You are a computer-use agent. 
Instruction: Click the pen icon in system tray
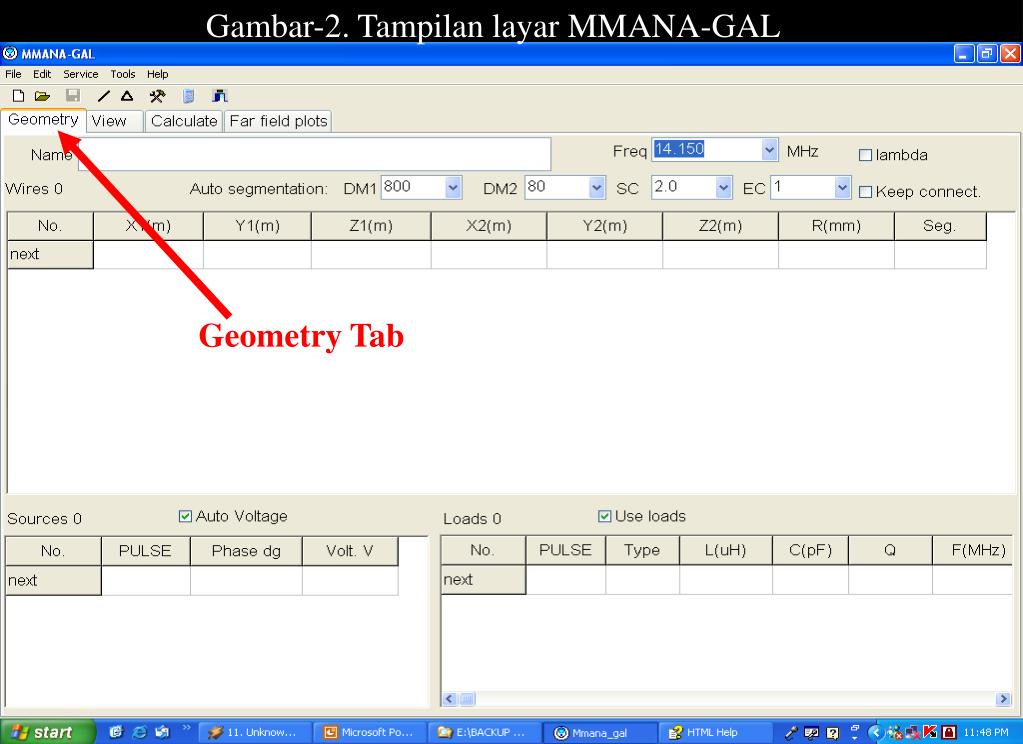point(791,732)
